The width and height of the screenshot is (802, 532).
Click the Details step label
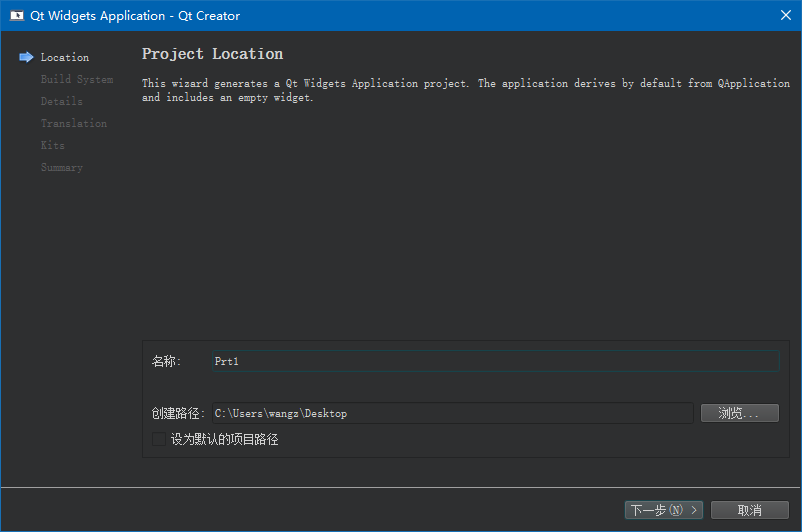pyautogui.click(x=61, y=101)
